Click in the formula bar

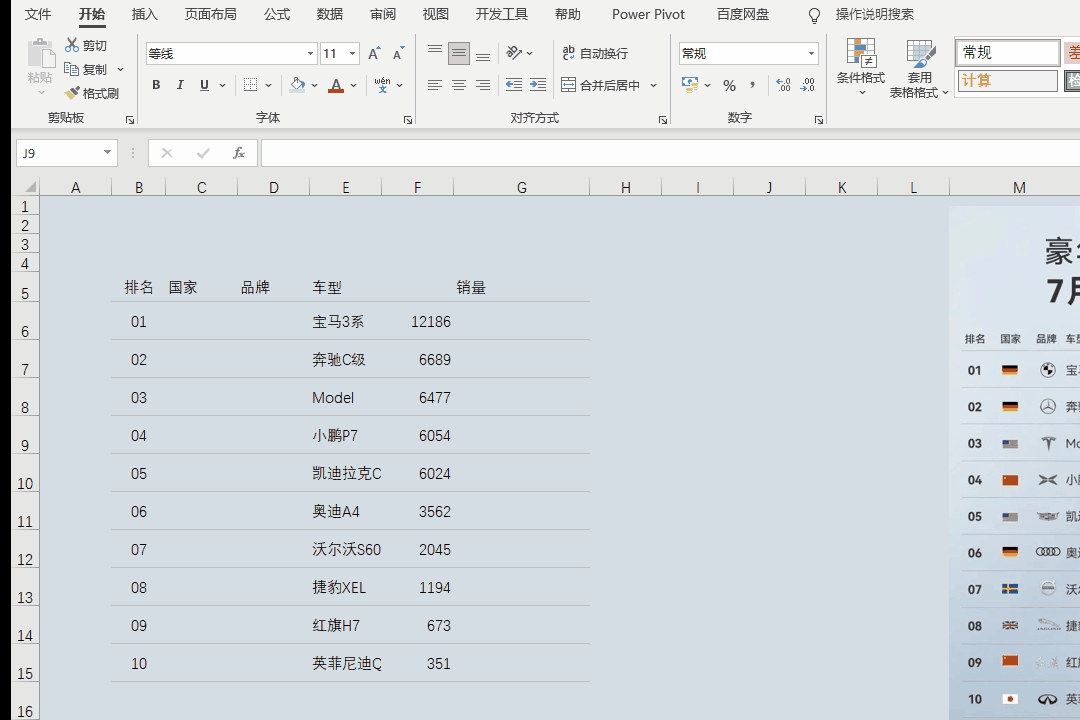[670, 153]
